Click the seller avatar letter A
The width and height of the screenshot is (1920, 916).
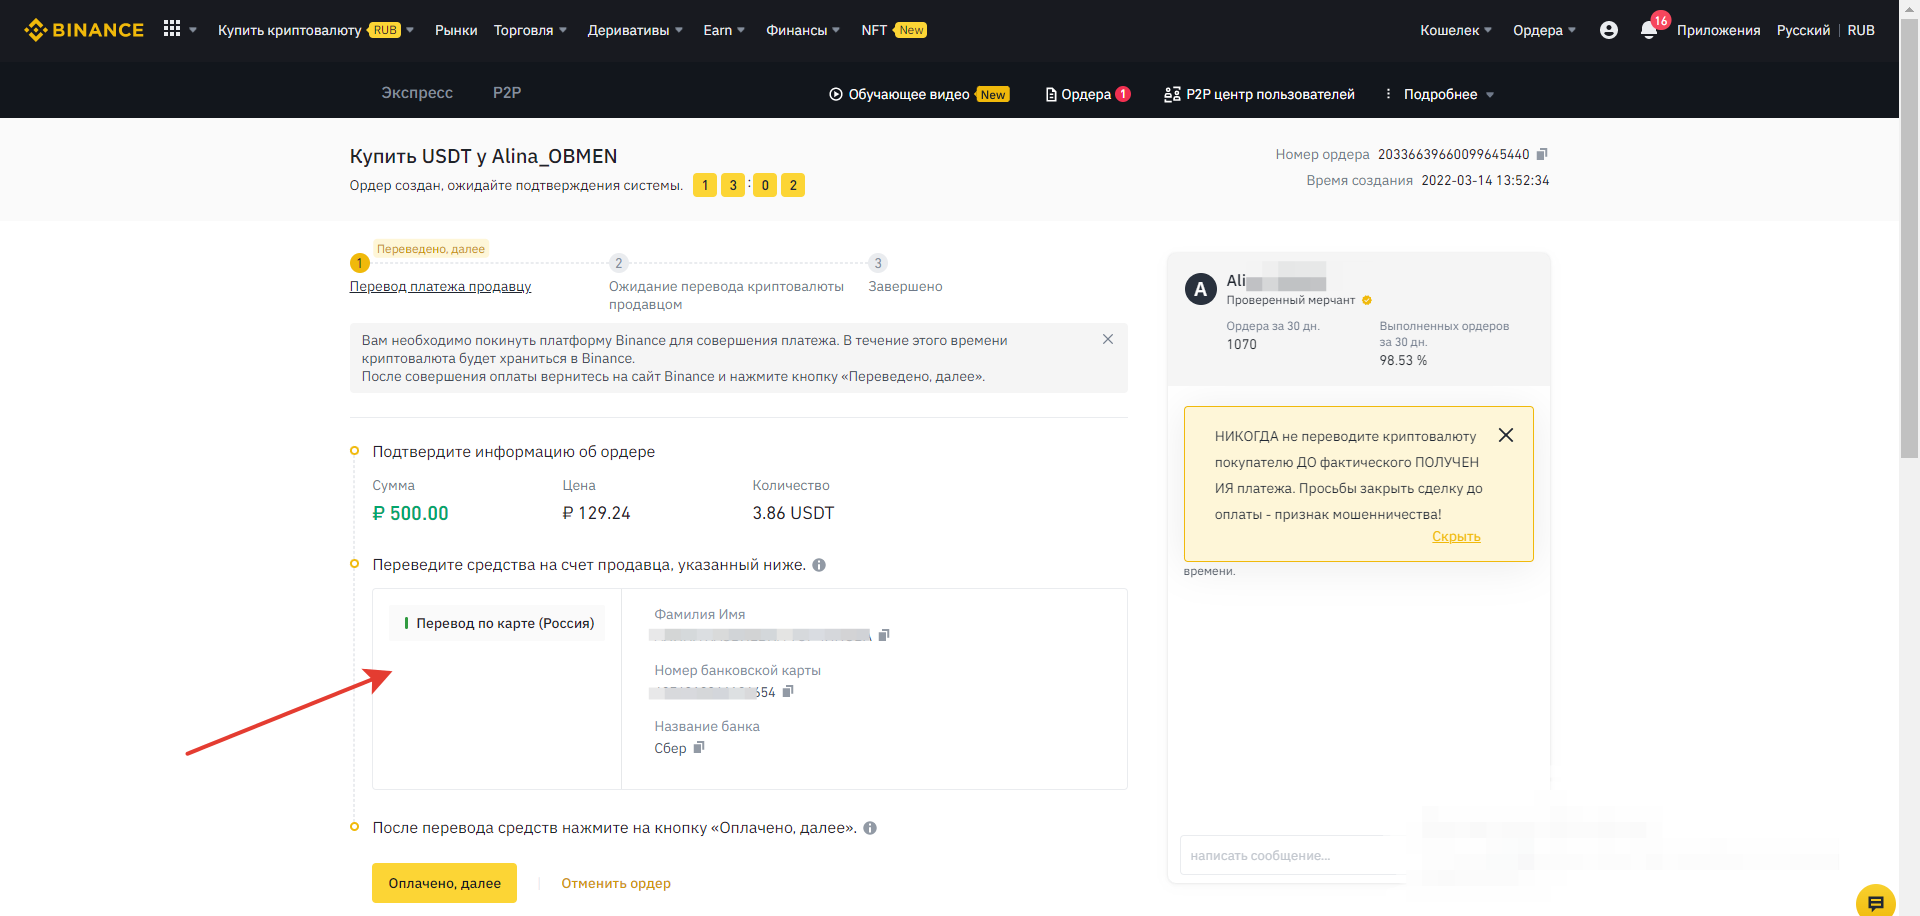(1200, 289)
